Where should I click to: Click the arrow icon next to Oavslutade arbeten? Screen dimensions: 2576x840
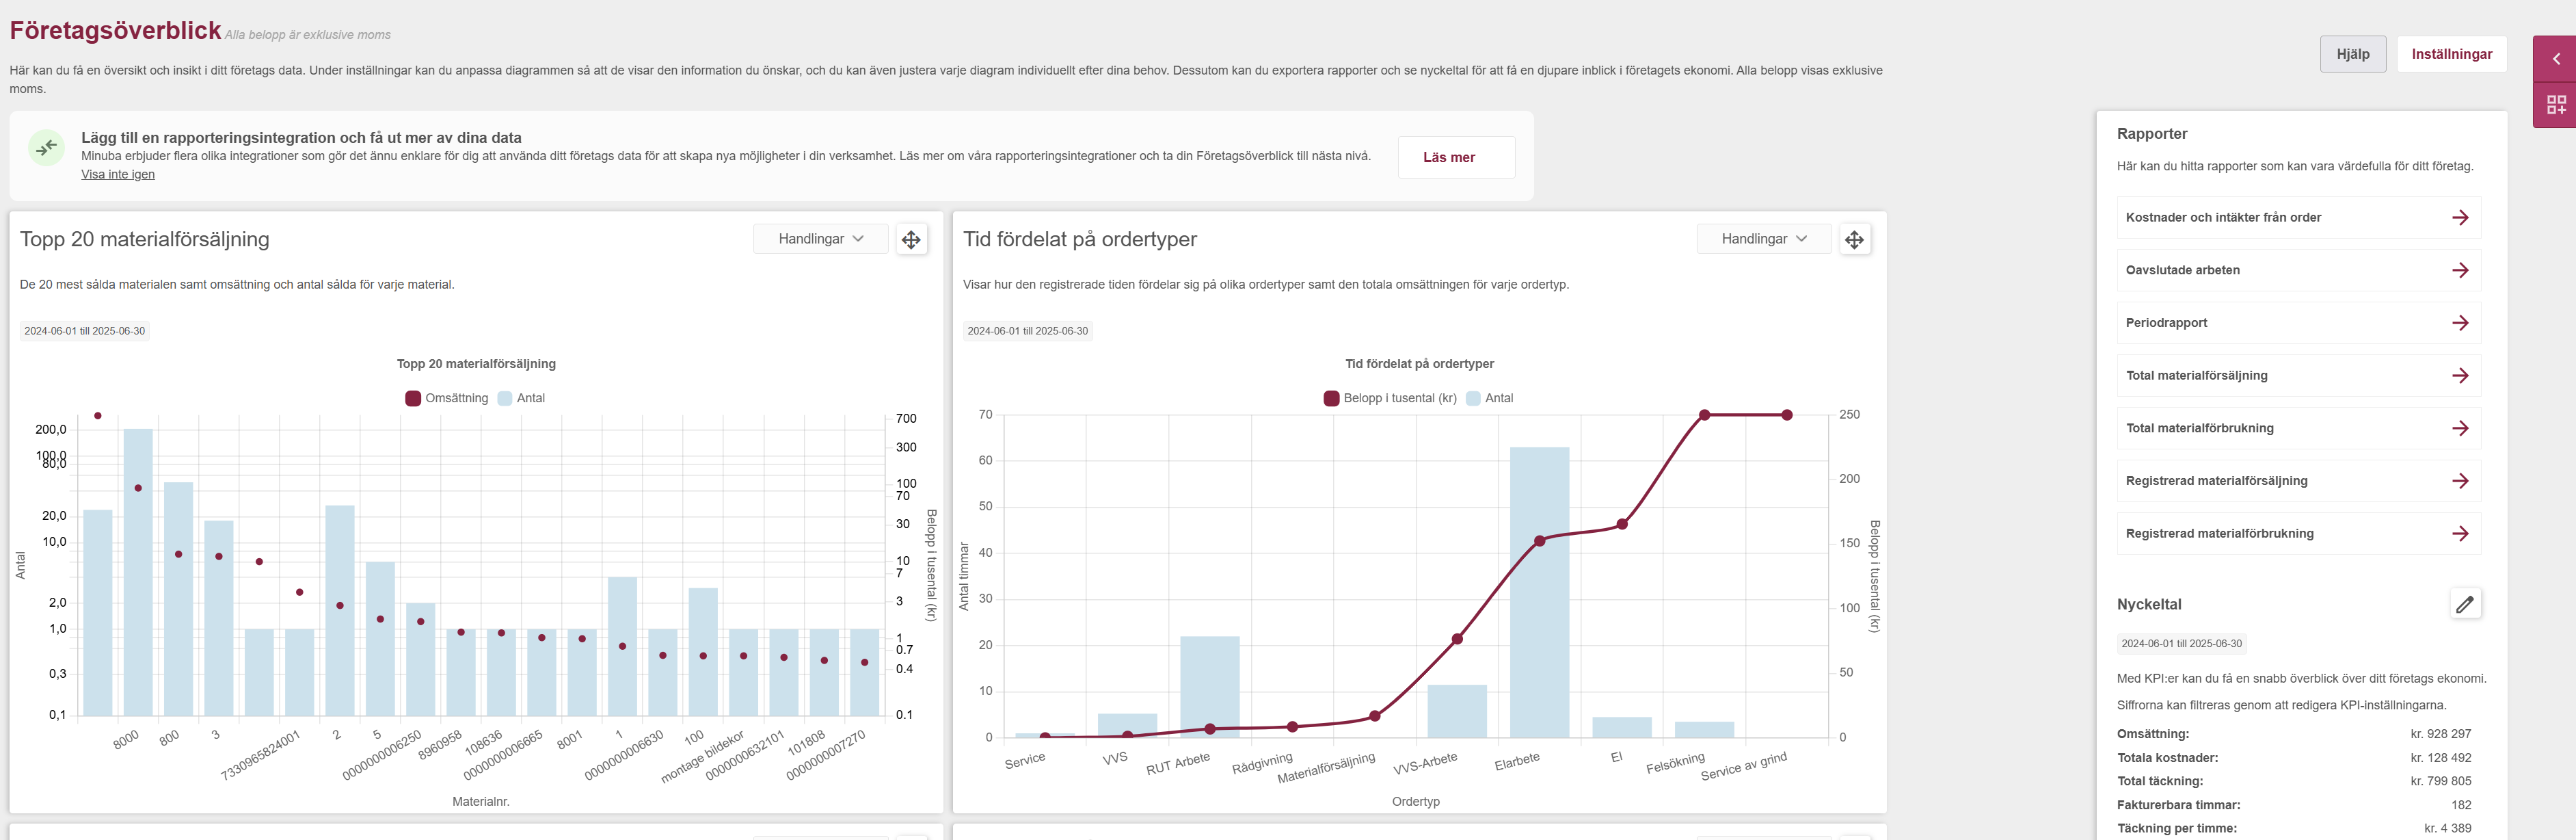pos(2460,270)
